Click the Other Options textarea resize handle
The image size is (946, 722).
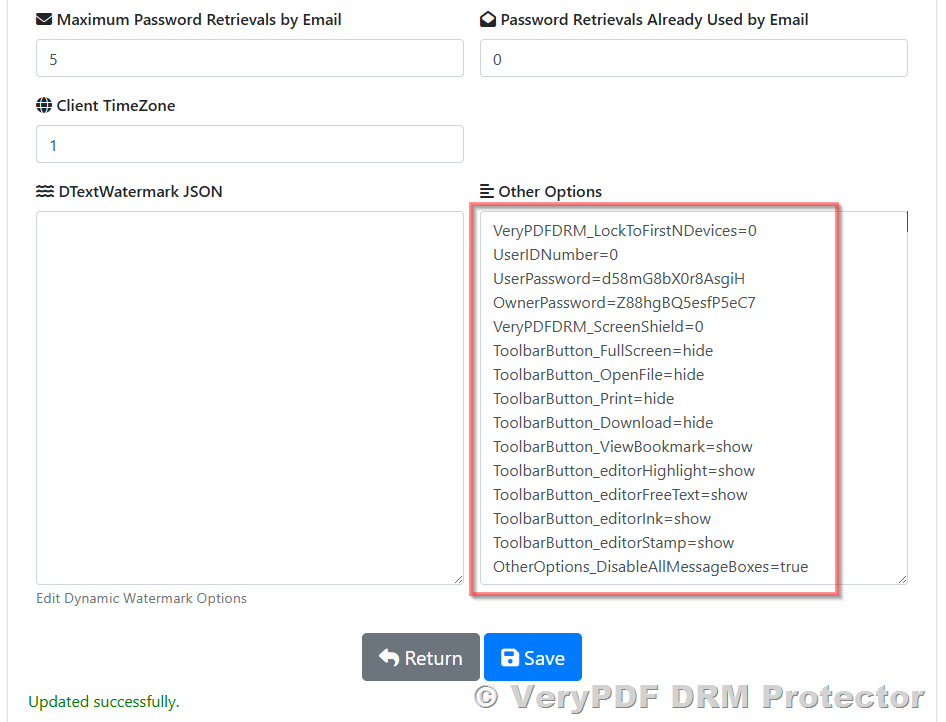click(902, 579)
